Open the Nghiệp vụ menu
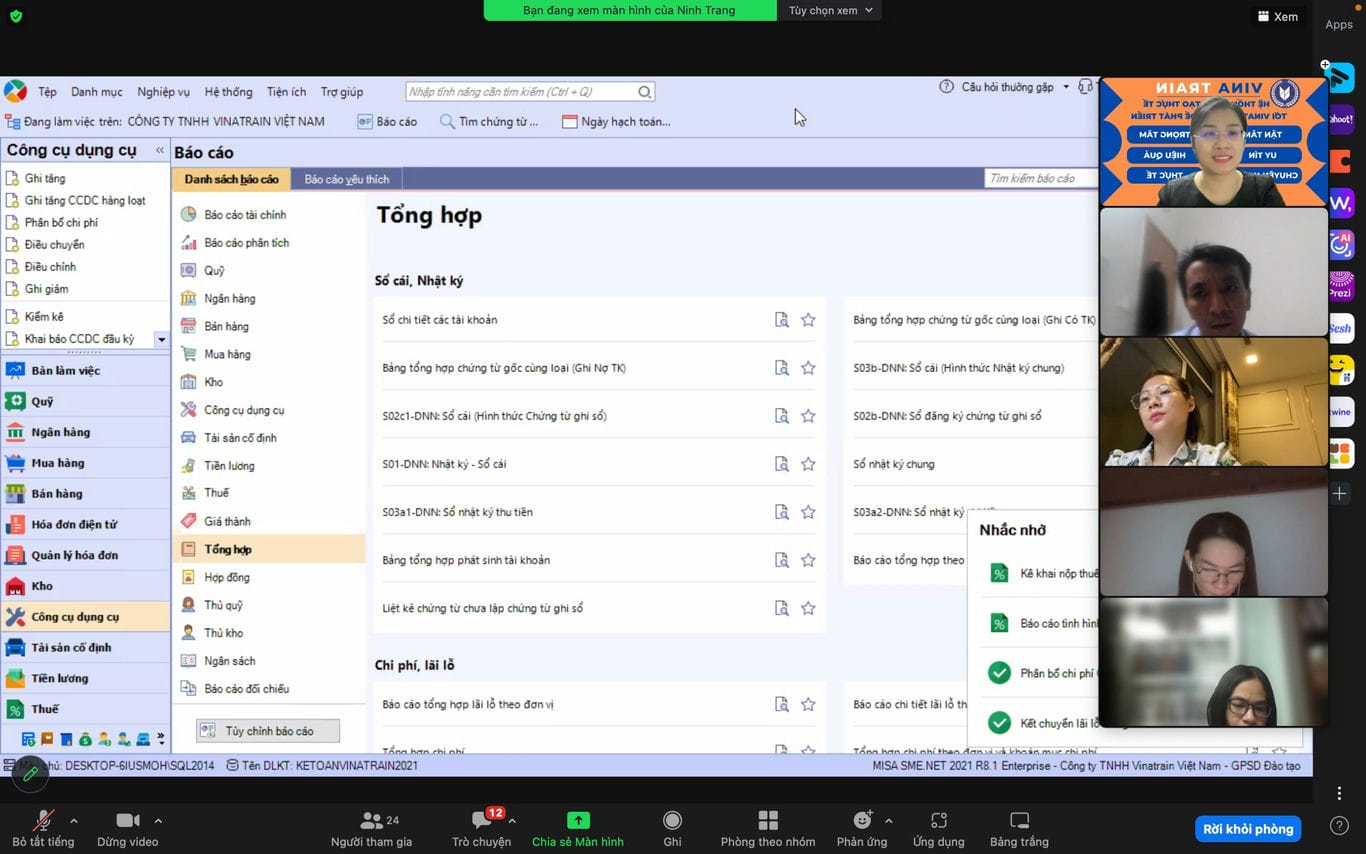The height and width of the screenshot is (854, 1366). (x=163, y=92)
